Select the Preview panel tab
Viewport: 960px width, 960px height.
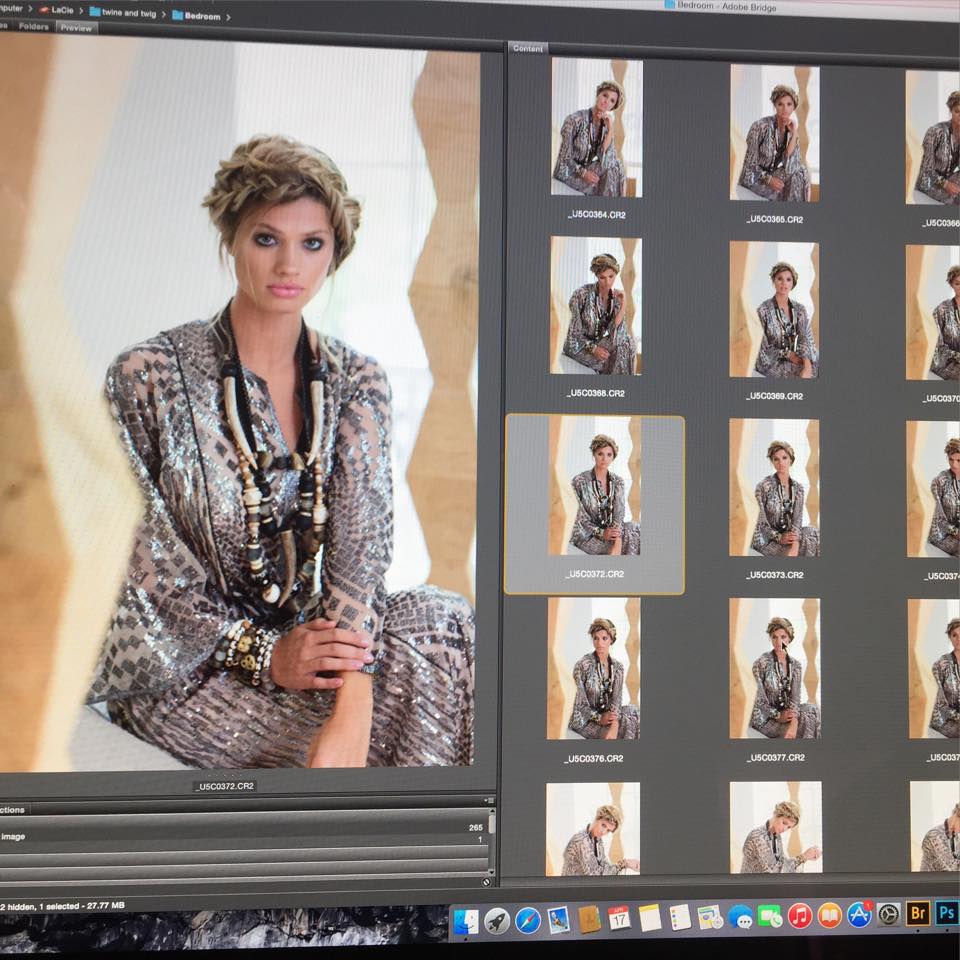pos(76,28)
